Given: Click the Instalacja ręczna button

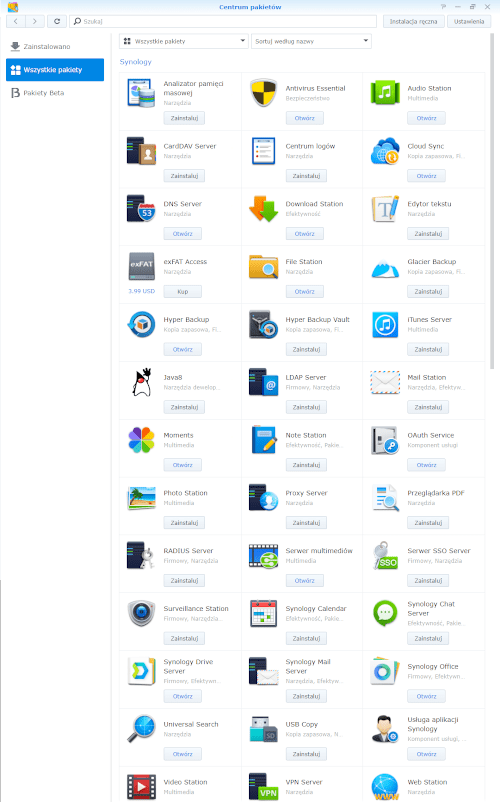Looking at the screenshot, I should (413, 21).
